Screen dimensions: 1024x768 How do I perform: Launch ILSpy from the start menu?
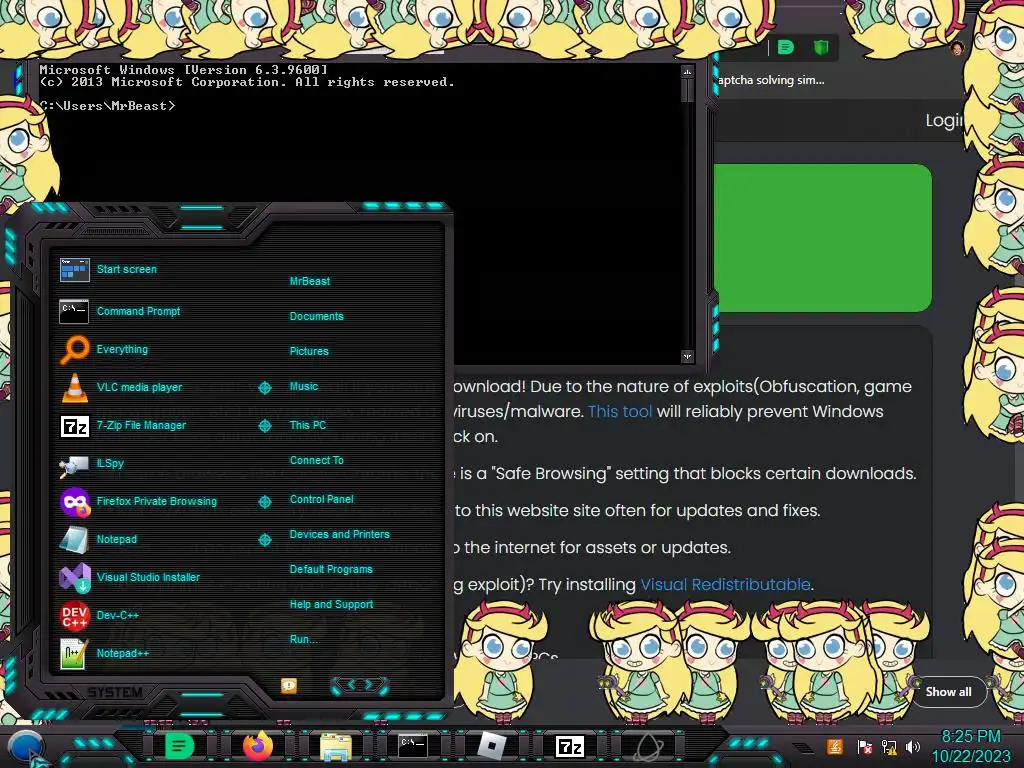tap(91, 463)
